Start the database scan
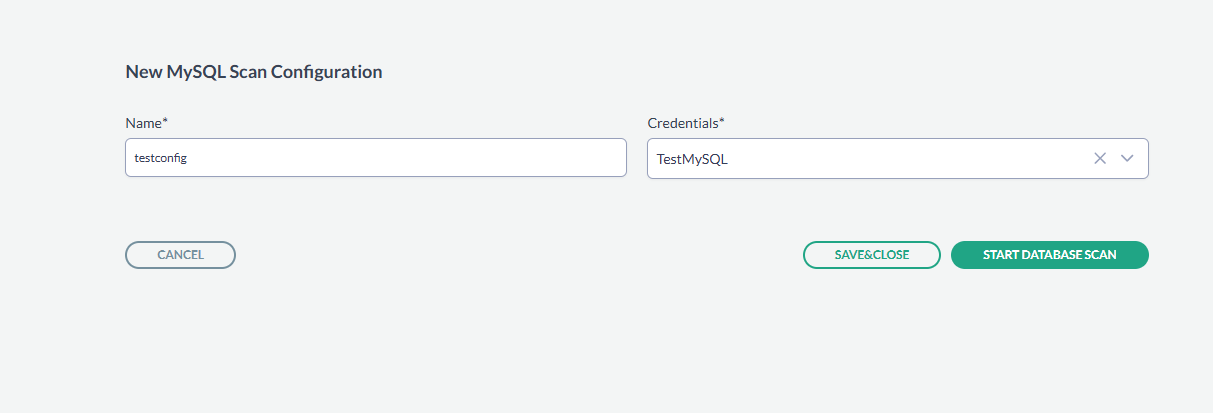 coord(1049,255)
